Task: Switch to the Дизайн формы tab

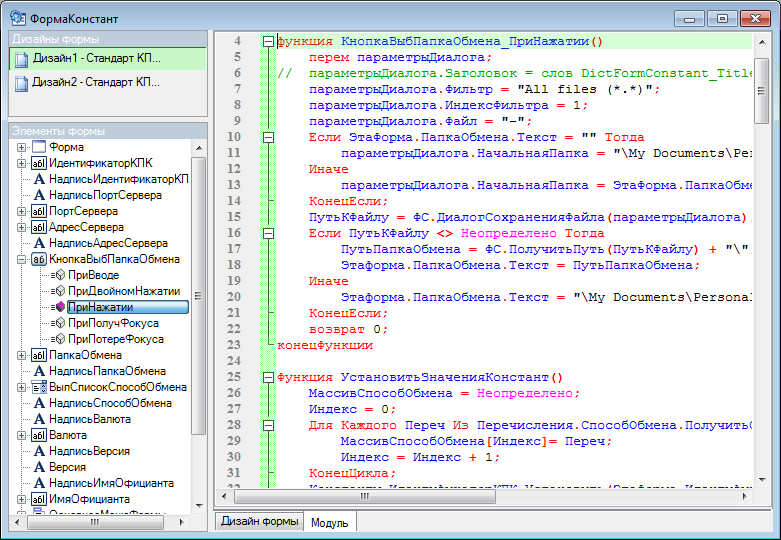Action: coord(260,521)
